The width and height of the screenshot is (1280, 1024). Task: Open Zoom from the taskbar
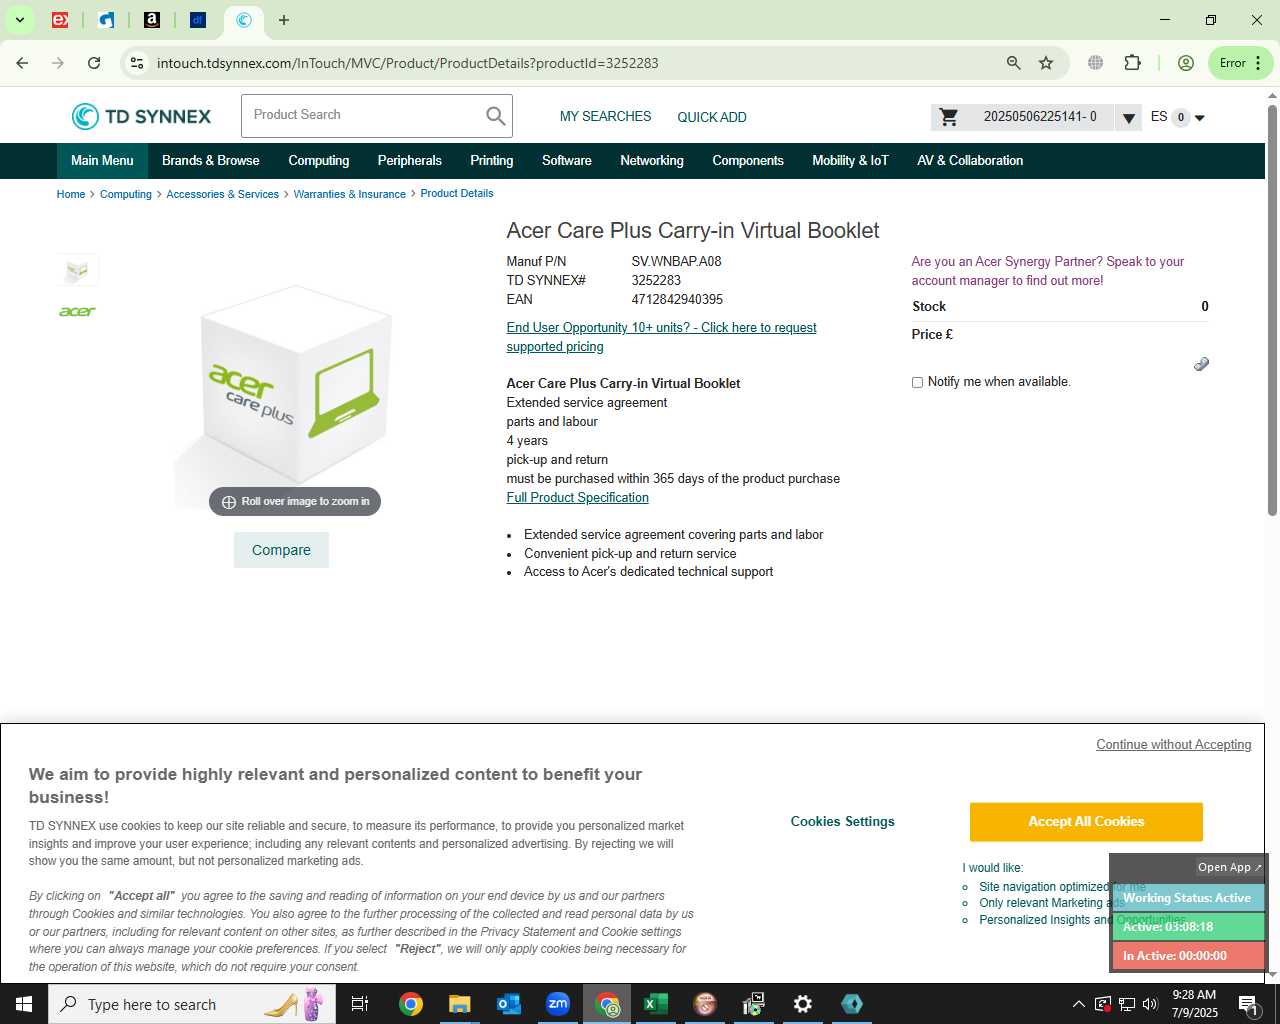click(x=558, y=1004)
